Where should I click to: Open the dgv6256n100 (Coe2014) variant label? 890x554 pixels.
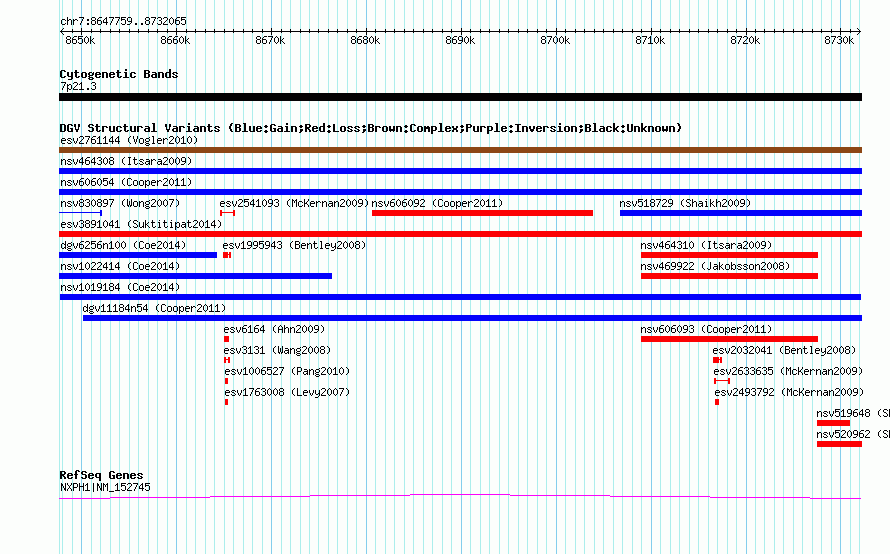click(x=123, y=245)
